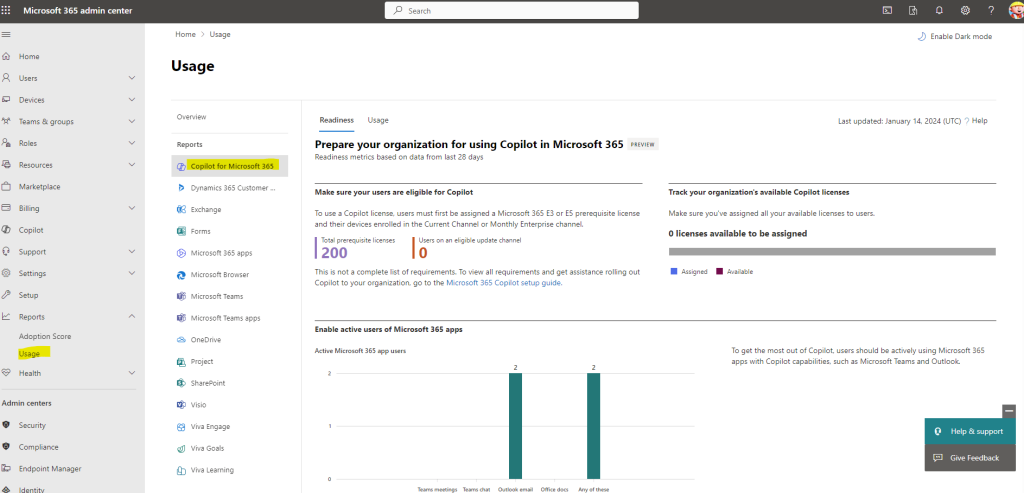Click the Exchange report icon
The width and height of the screenshot is (1024, 493).
(x=181, y=210)
